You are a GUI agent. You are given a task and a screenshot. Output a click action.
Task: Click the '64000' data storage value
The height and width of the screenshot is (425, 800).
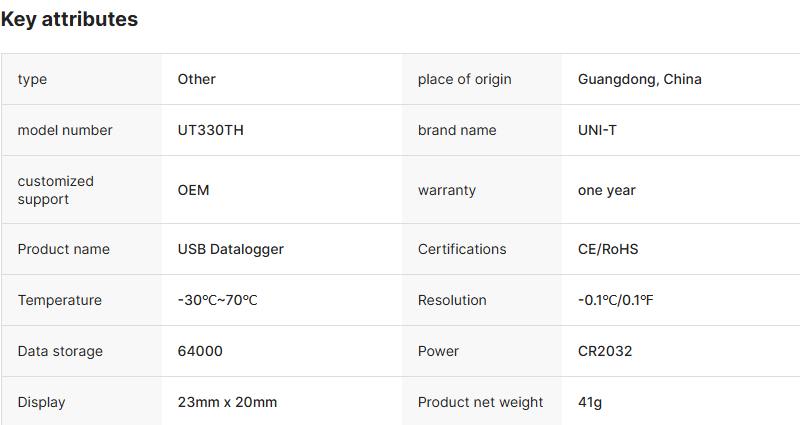tap(200, 351)
